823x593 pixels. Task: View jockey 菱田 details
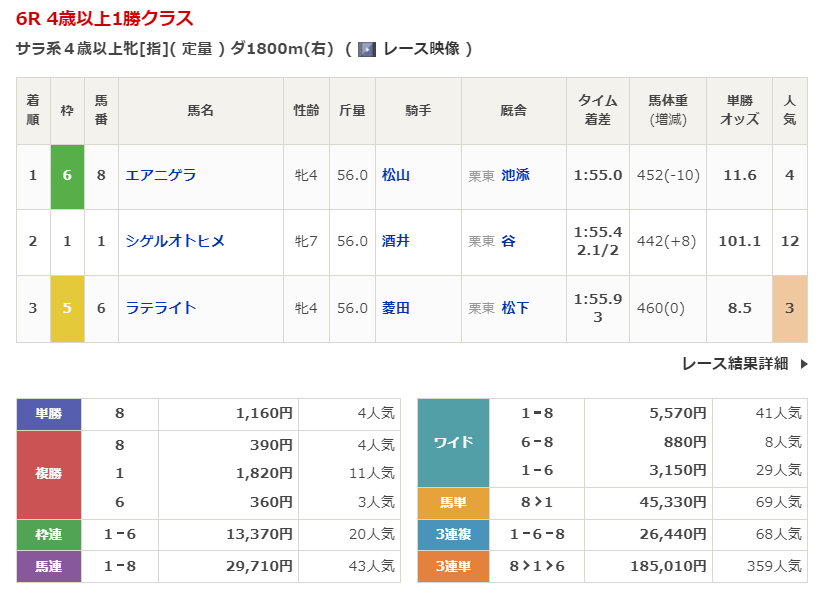pos(396,308)
